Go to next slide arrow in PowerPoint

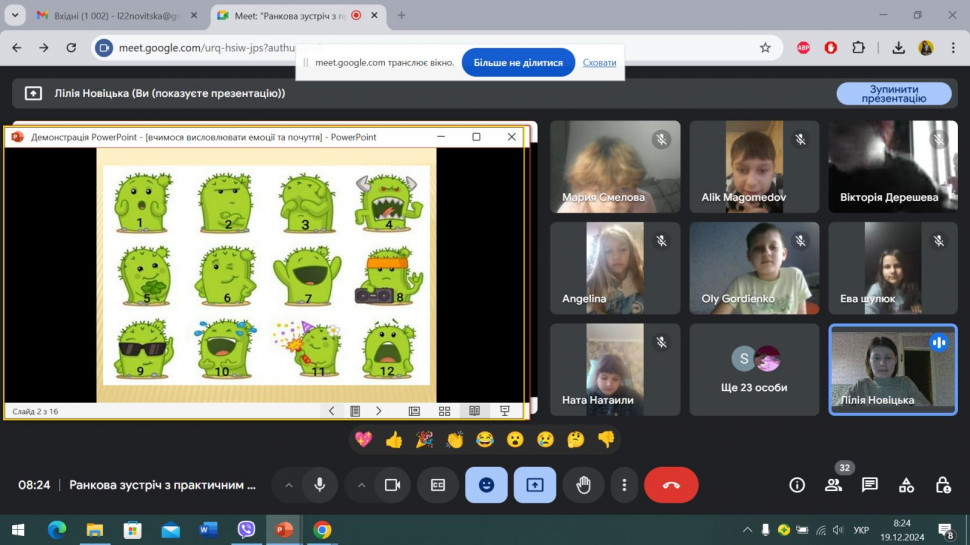tap(379, 411)
